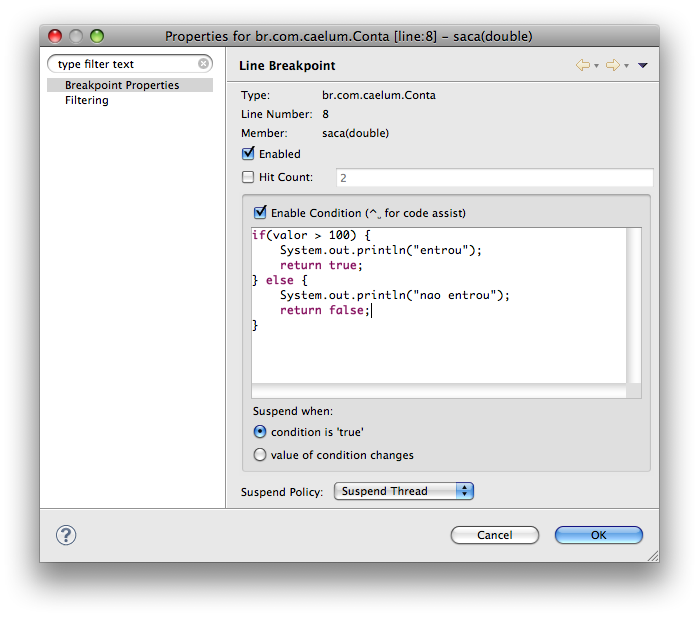Screen dimensions: 699x617
Task: Expand the back history dropdown arrow
Action: 596,66
